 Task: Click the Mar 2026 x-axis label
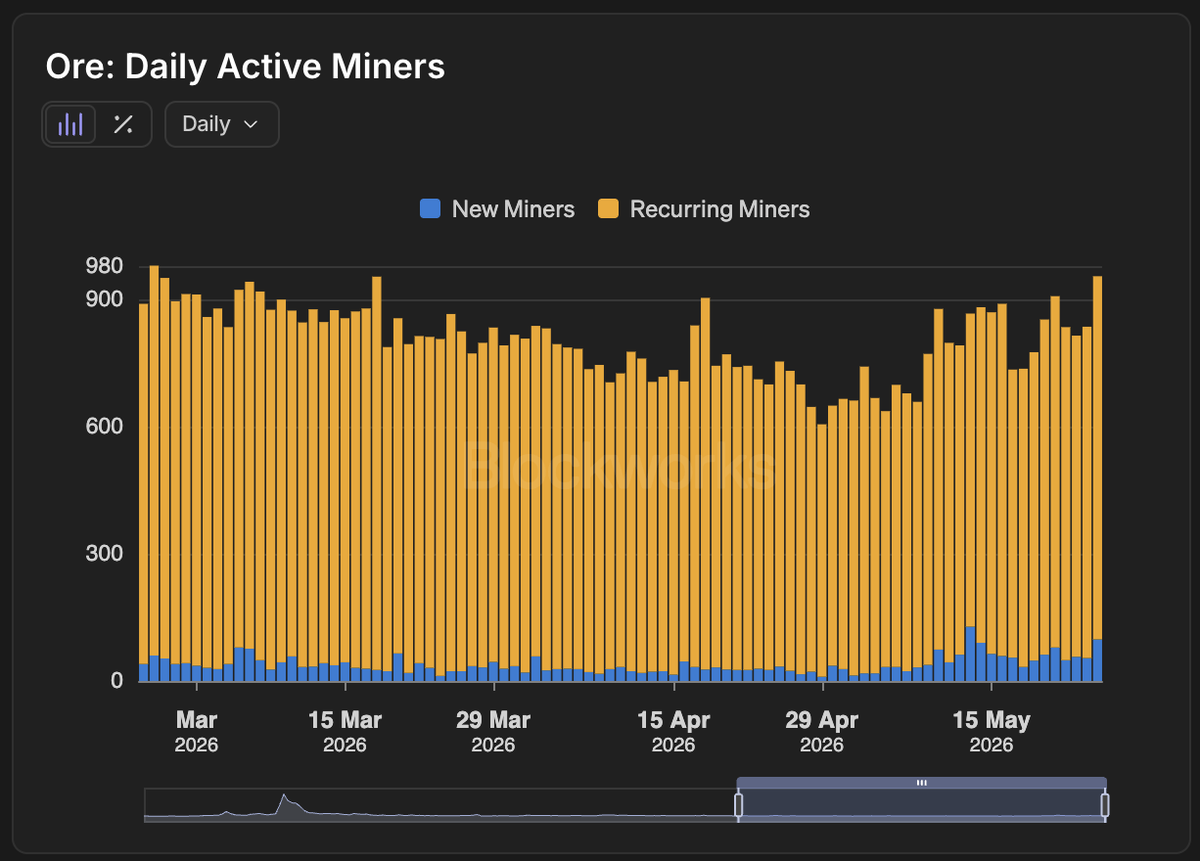click(x=197, y=731)
